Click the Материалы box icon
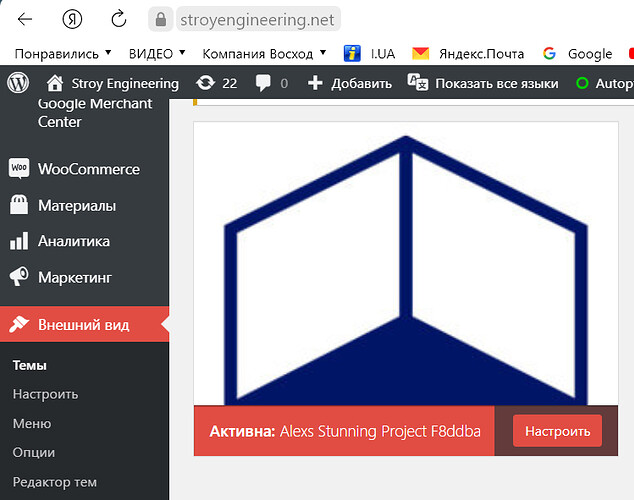The image size is (634, 500). tap(19, 205)
